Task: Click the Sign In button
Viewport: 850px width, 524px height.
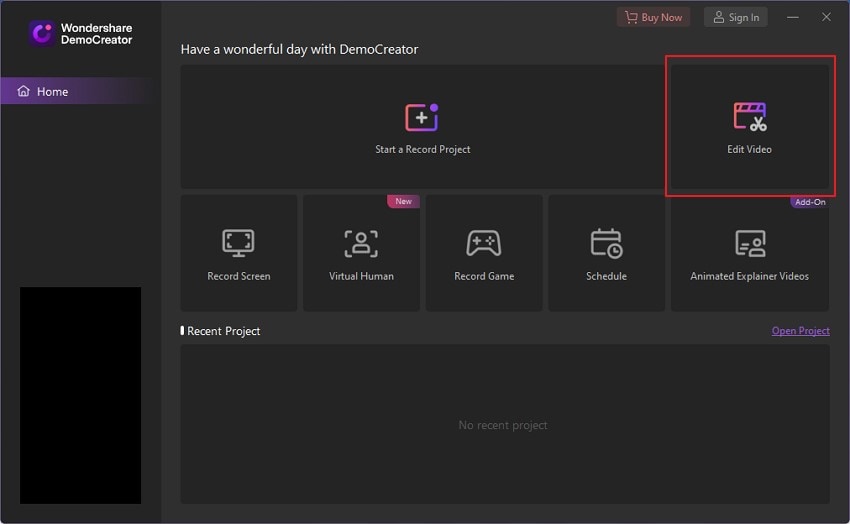Action: tap(736, 17)
